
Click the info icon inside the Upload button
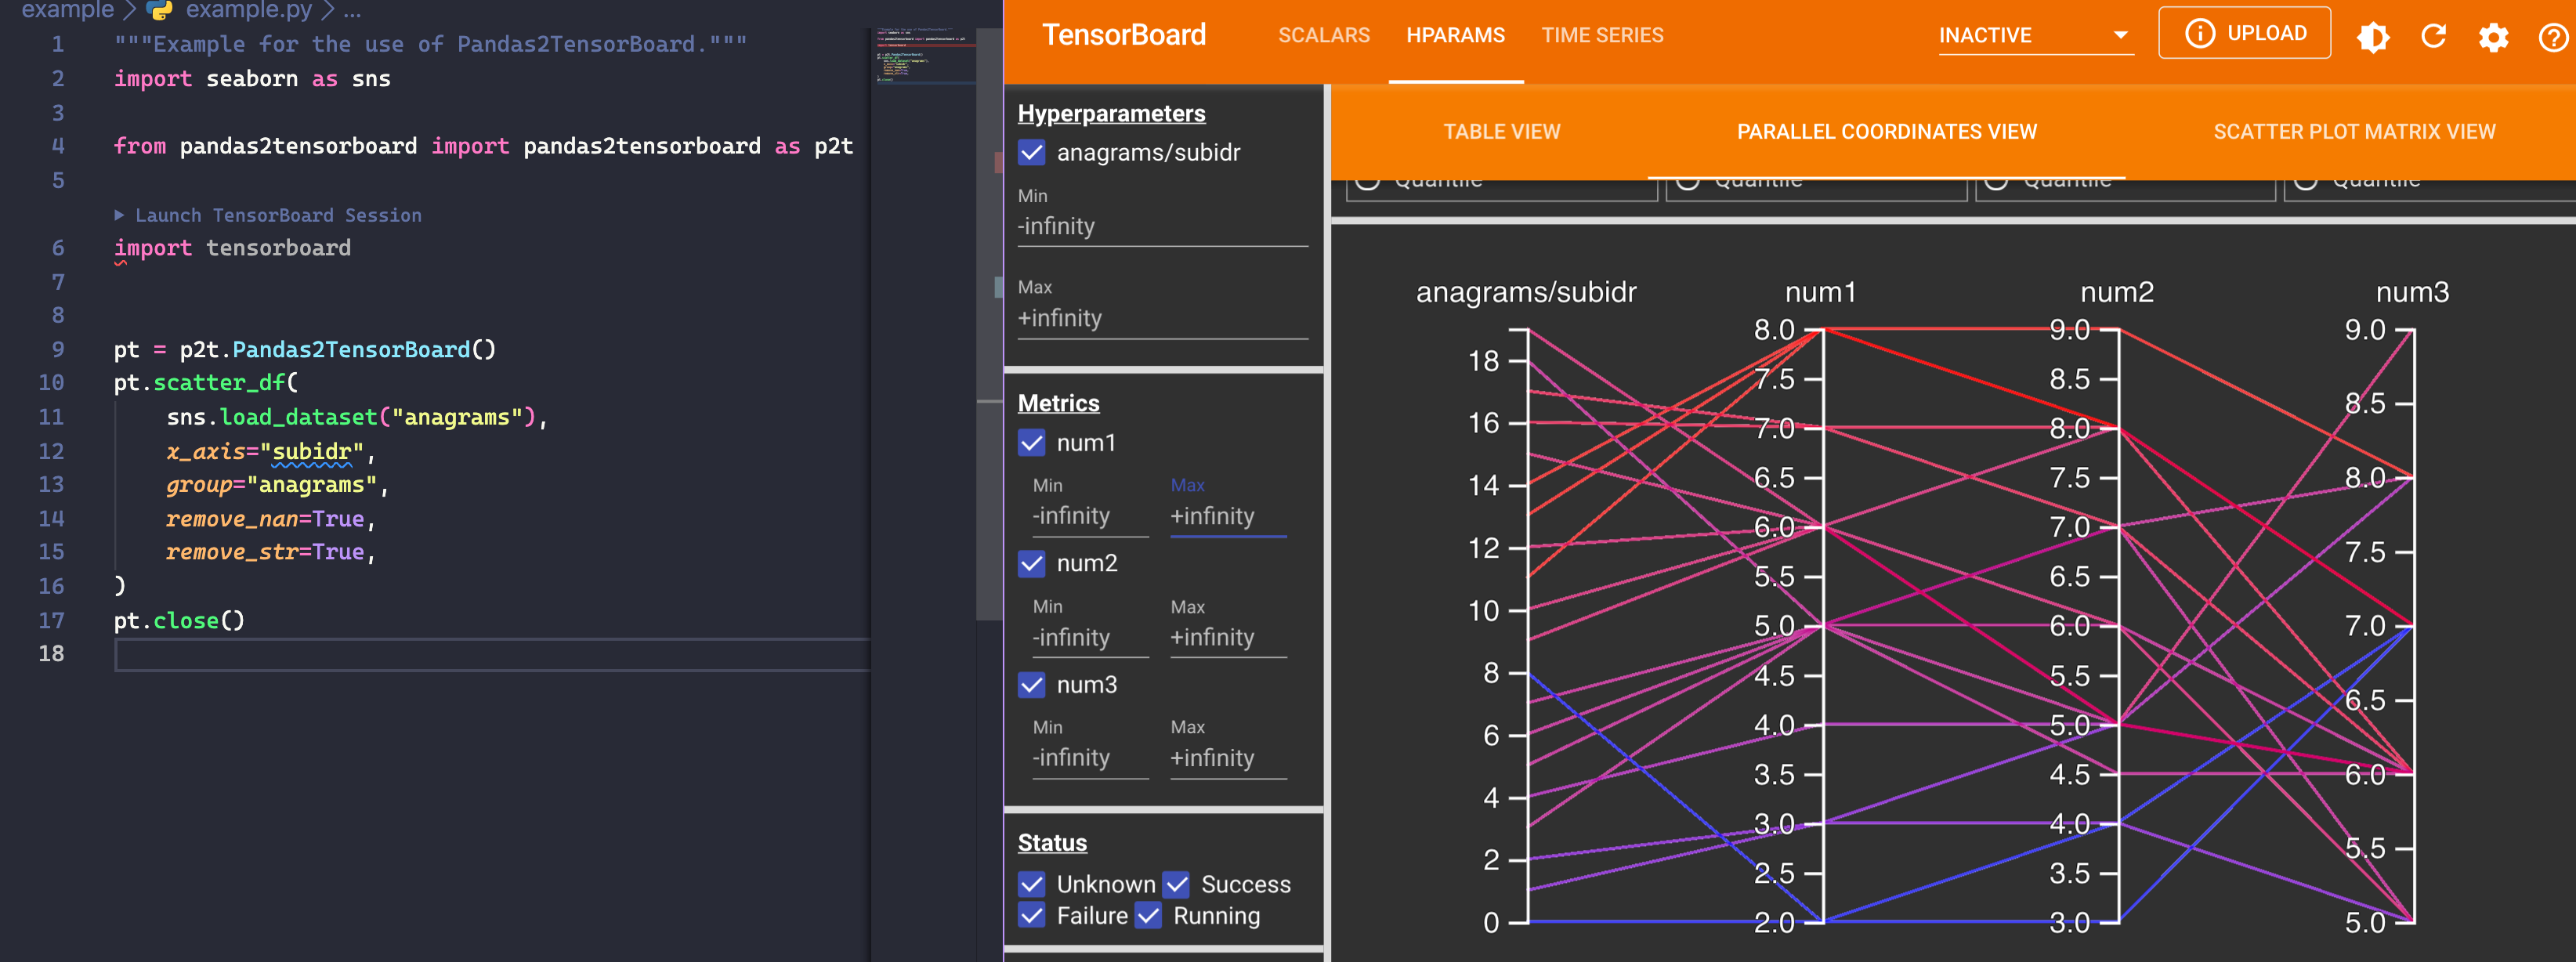click(2199, 33)
